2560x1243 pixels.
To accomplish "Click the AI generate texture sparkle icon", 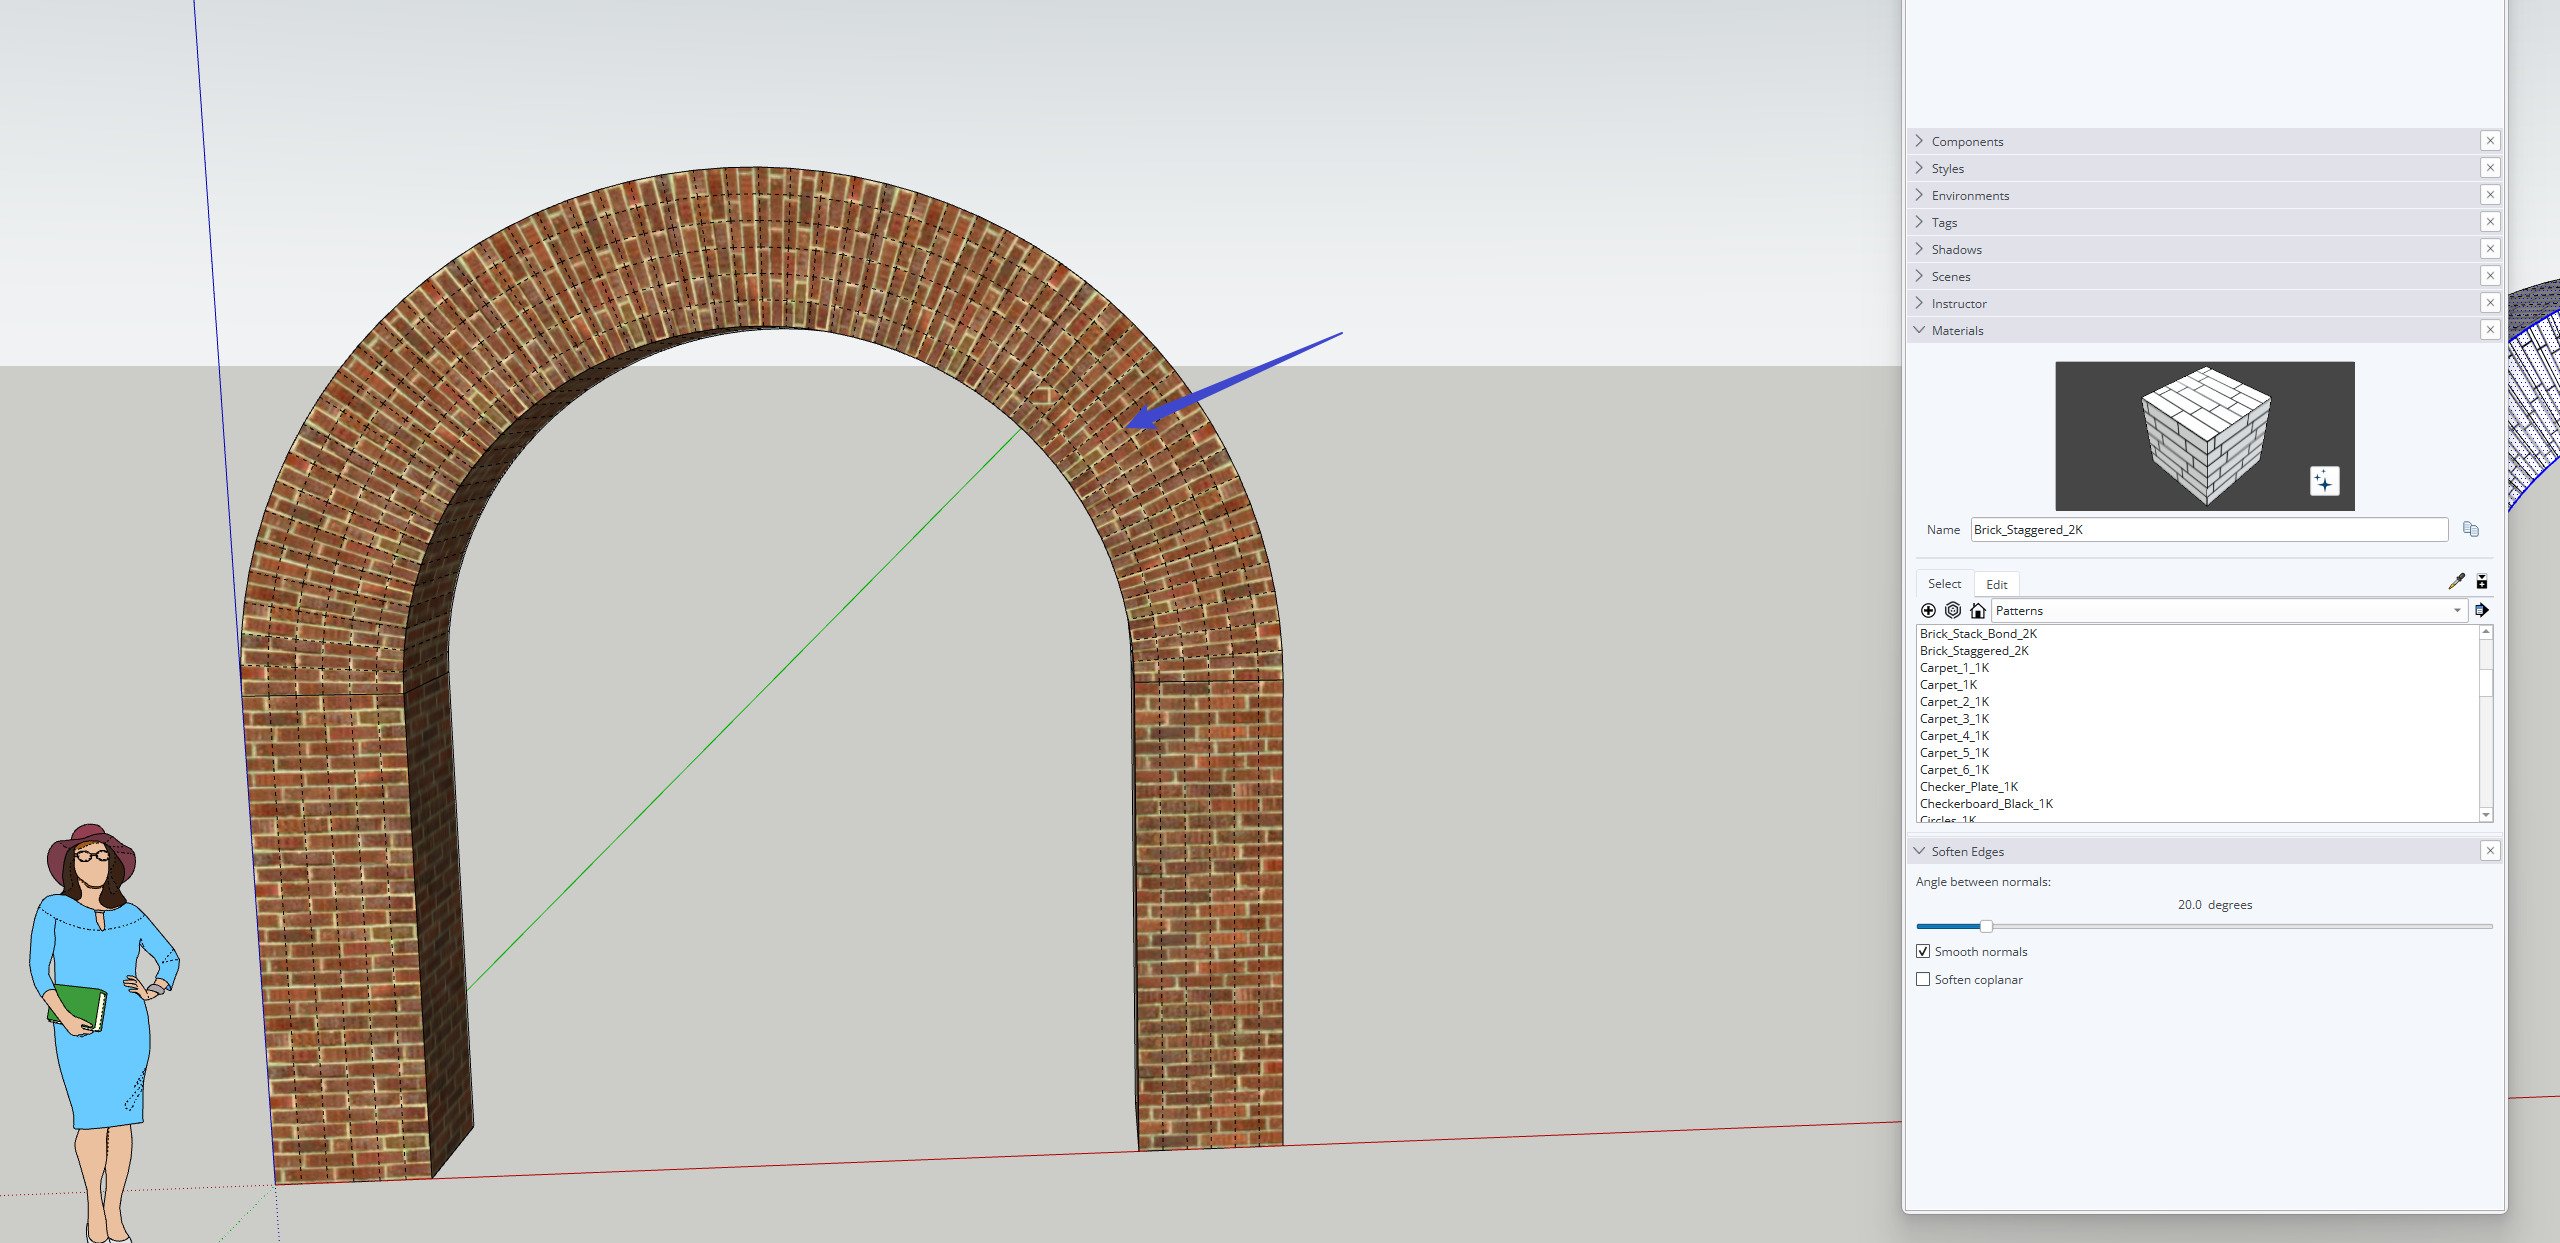I will (x=2324, y=481).
